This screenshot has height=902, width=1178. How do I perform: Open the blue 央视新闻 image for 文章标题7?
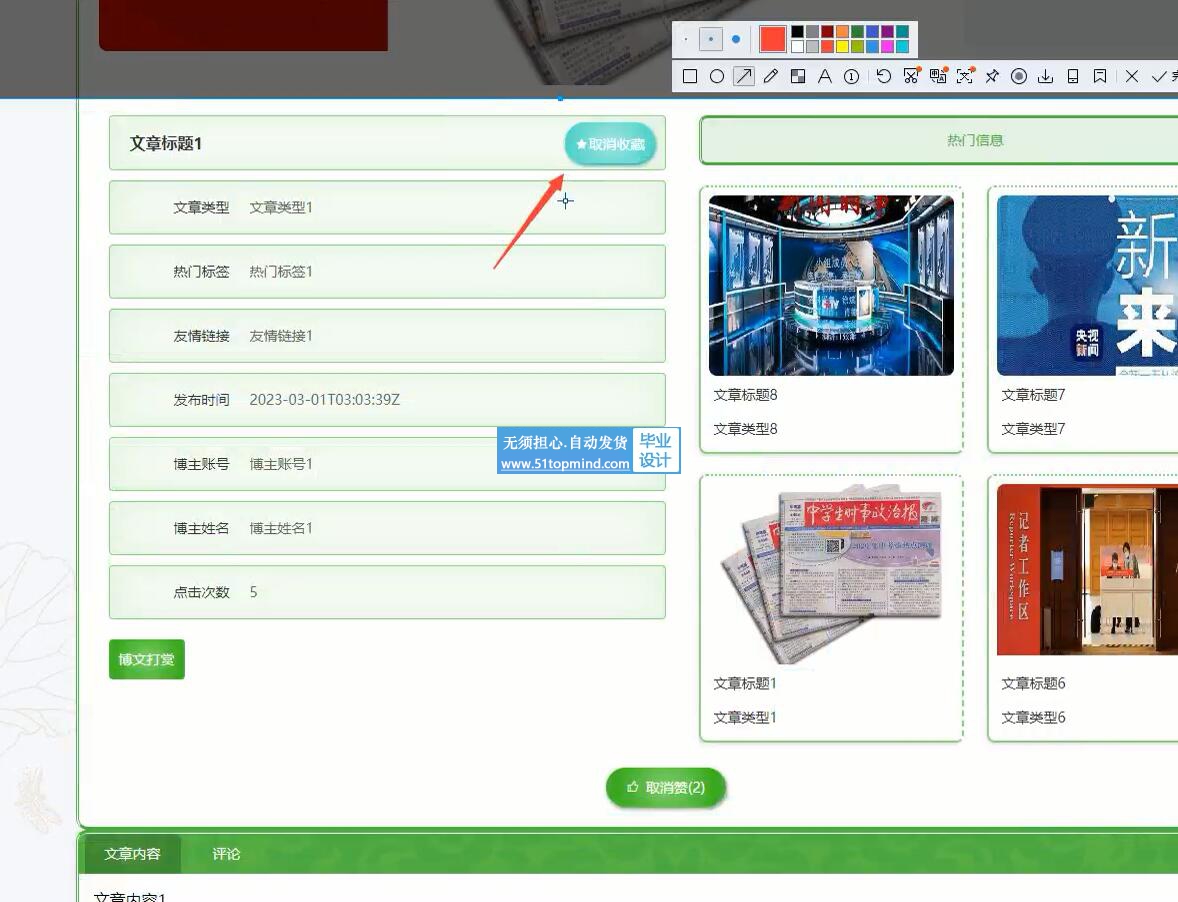(1087, 285)
